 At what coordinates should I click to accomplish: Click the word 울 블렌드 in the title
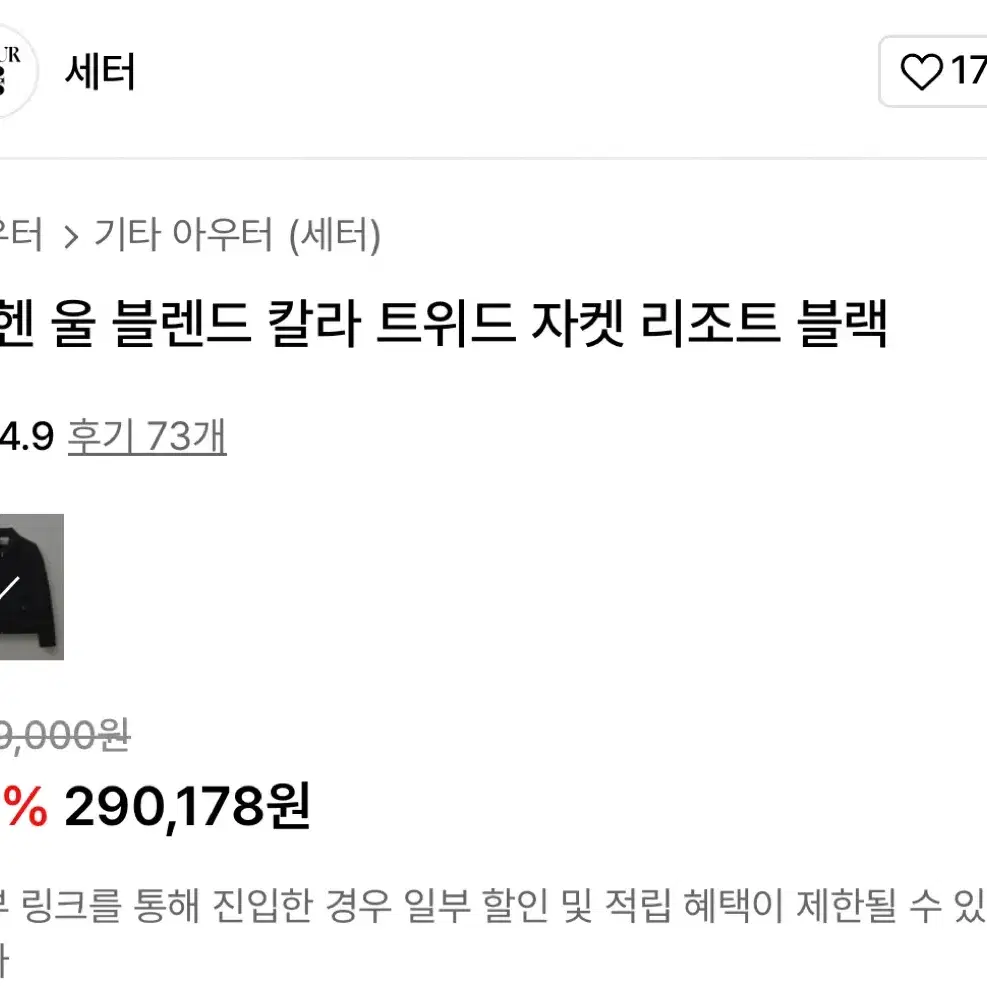pyautogui.click(x=152, y=324)
